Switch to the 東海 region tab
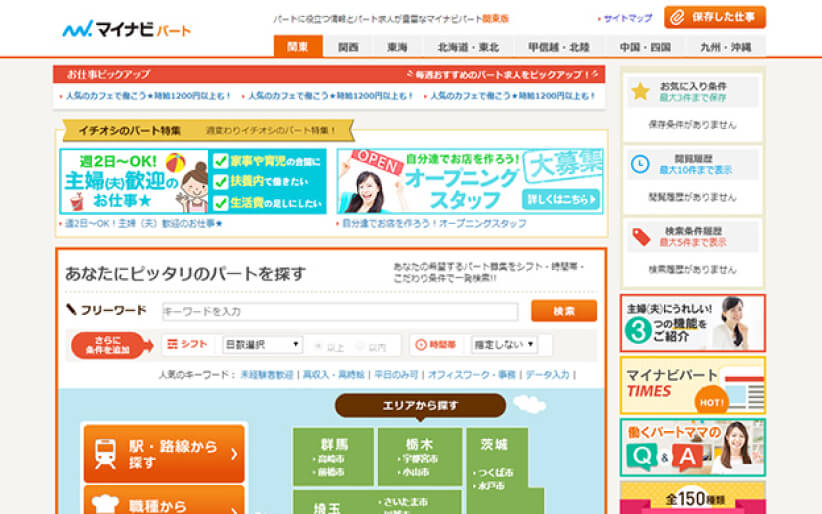 (397, 47)
